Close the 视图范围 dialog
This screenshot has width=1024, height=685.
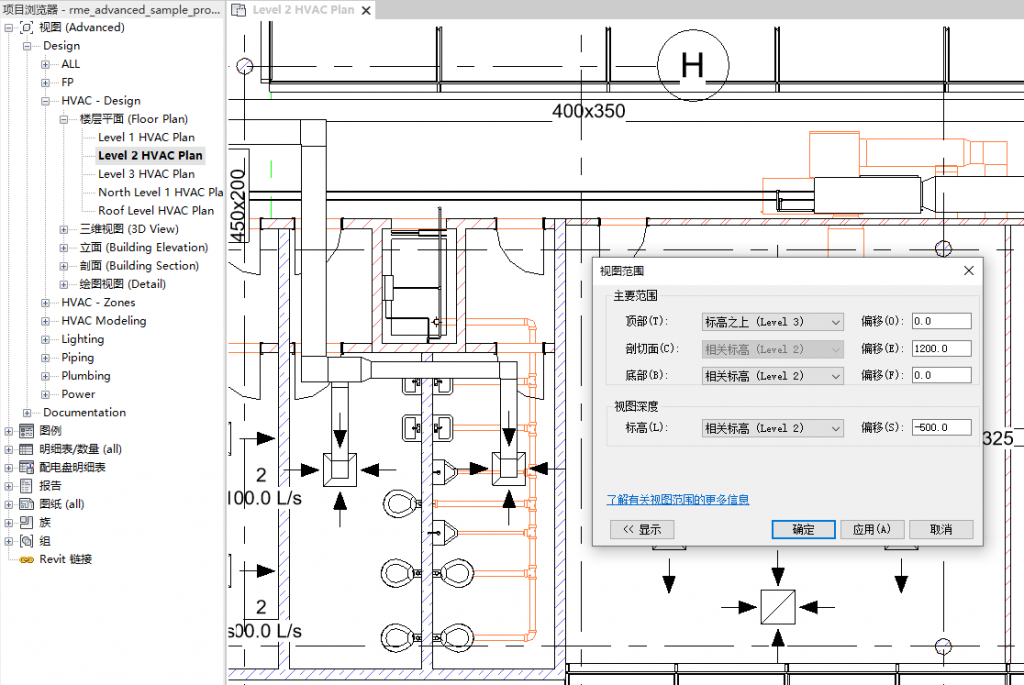969,270
